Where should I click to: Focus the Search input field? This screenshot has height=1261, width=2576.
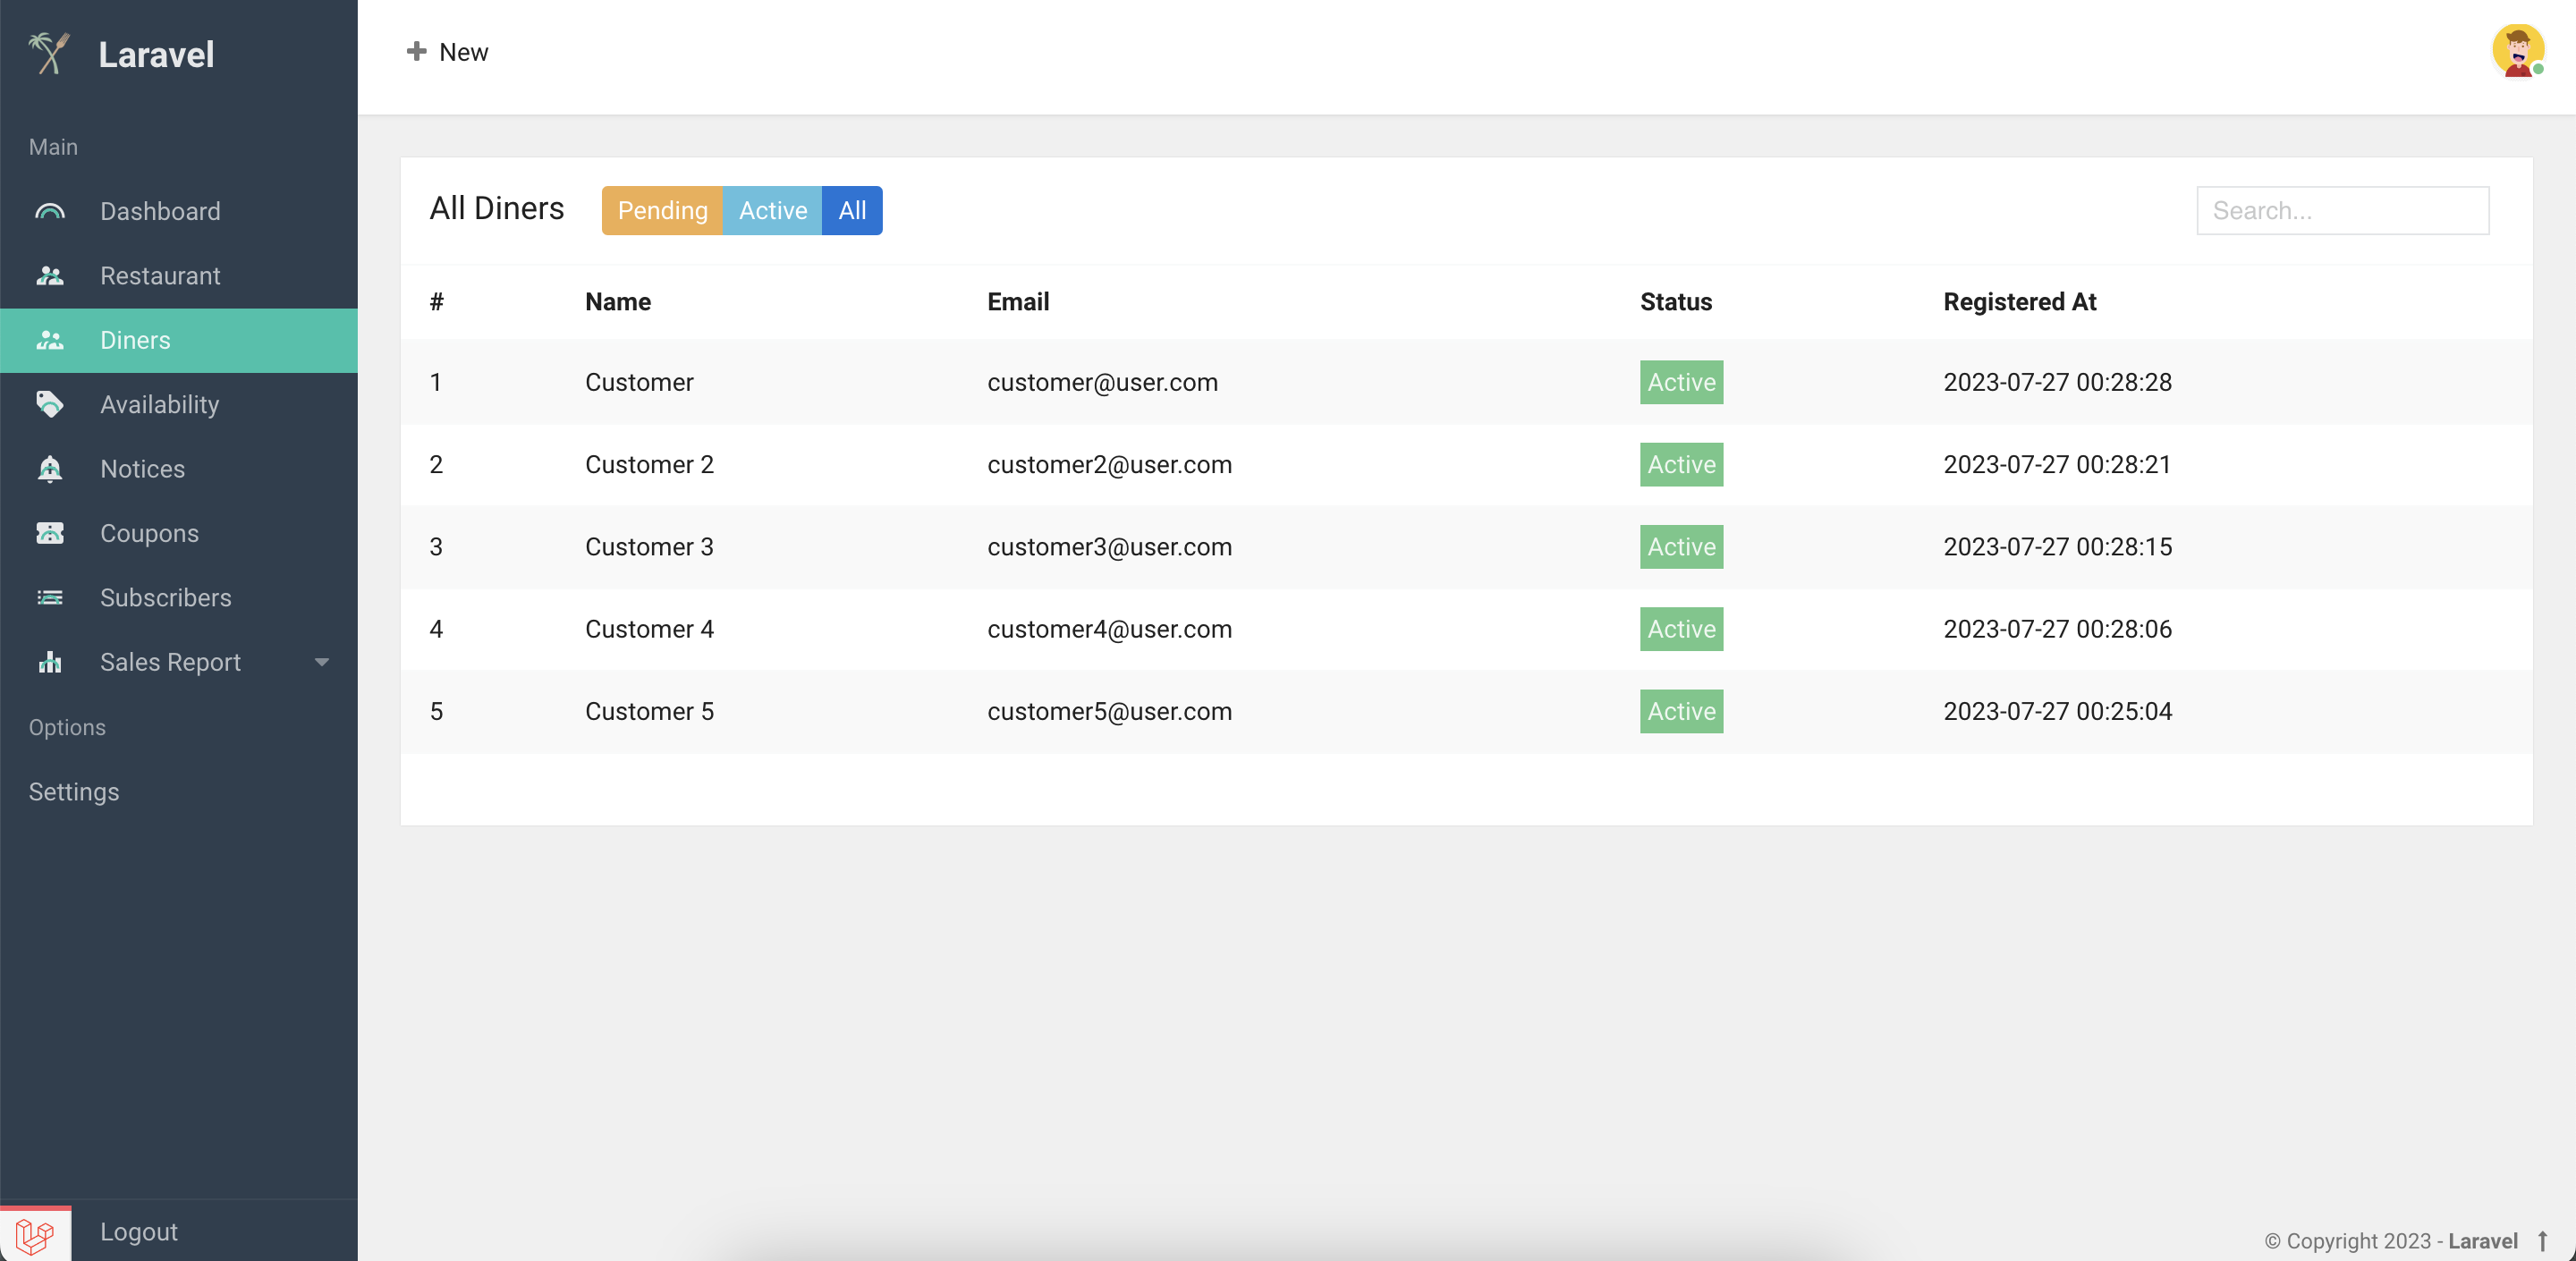point(2343,210)
